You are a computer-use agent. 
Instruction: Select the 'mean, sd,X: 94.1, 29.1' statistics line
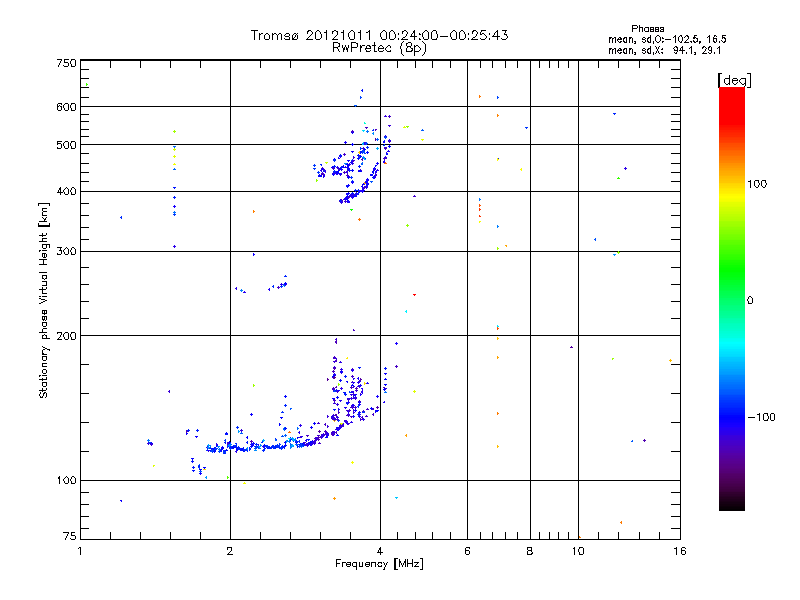665,50
